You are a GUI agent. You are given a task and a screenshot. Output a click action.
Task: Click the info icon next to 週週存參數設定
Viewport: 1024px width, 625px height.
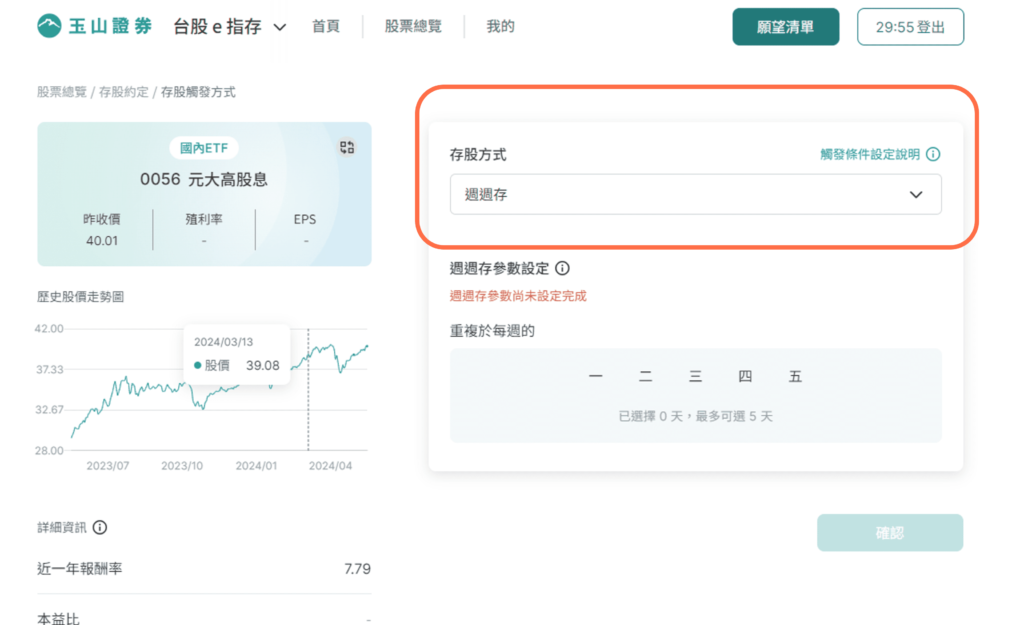click(562, 268)
